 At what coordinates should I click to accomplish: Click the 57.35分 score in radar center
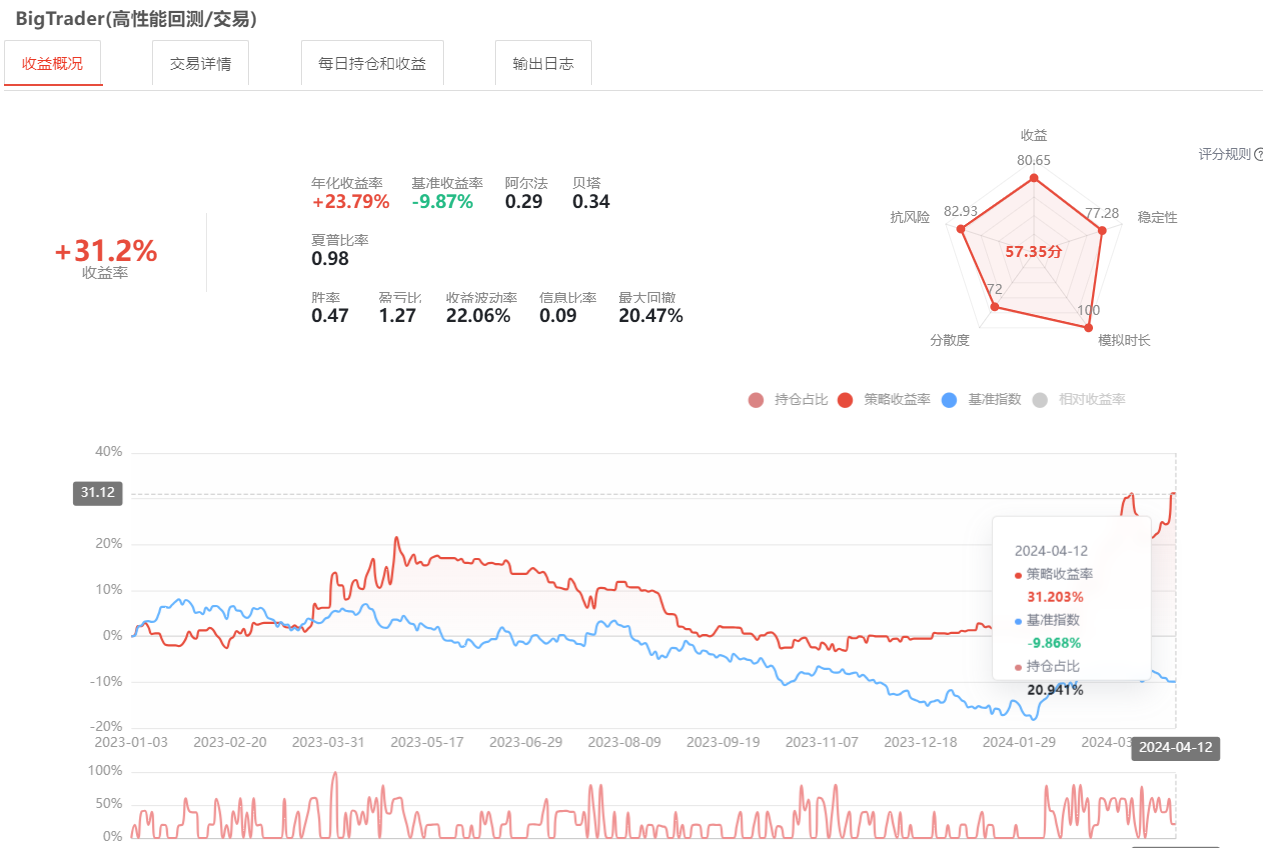pos(1033,252)
